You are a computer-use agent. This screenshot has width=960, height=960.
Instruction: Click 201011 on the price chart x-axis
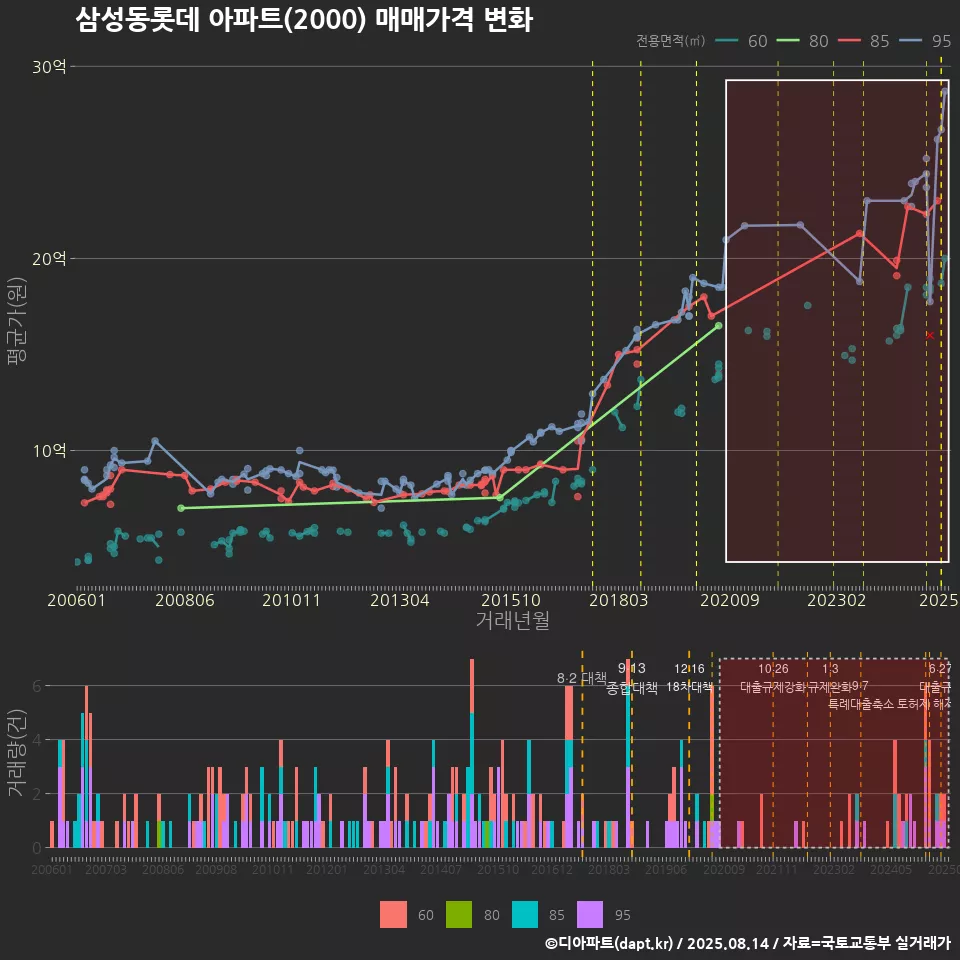coord(291,600)
